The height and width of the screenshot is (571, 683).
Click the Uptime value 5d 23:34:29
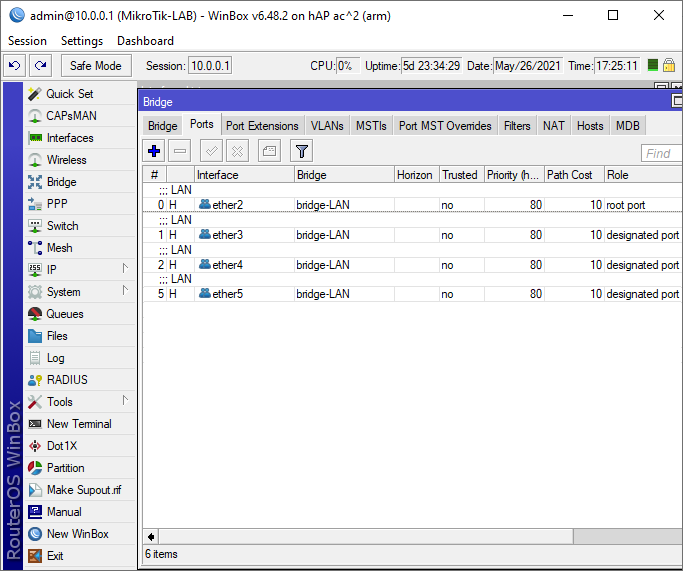click(x=431, y=66)
